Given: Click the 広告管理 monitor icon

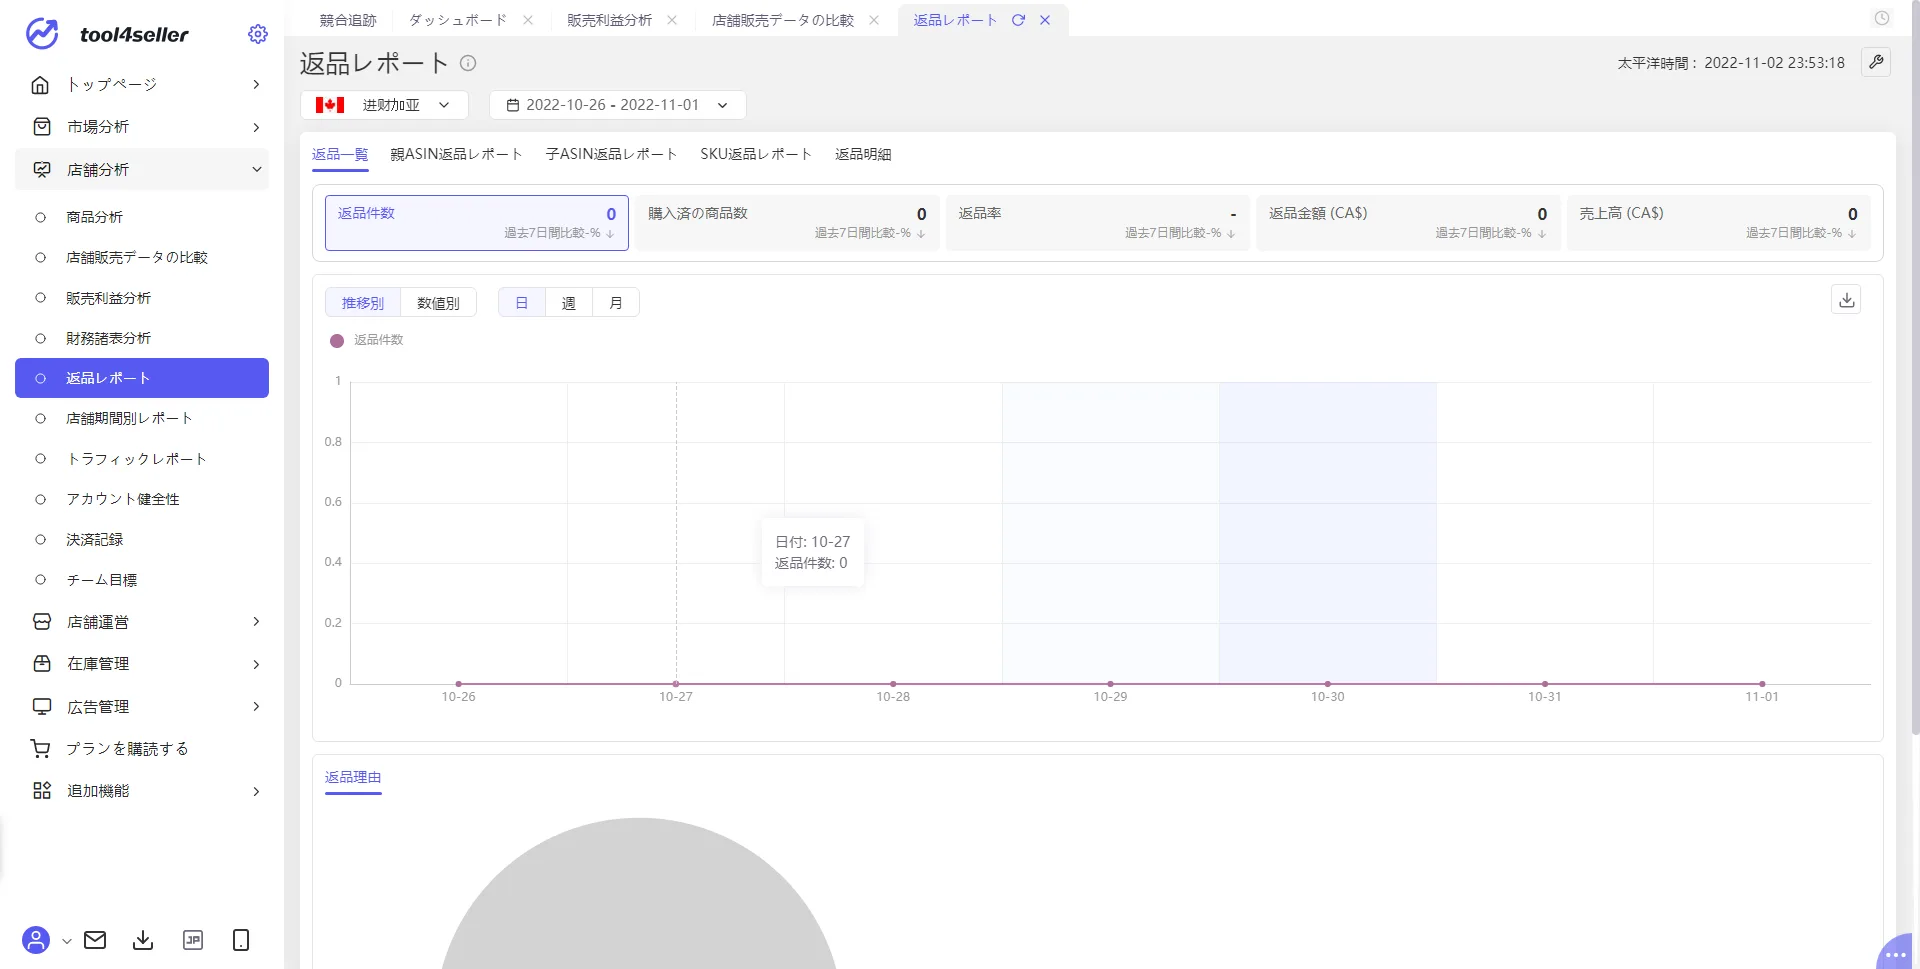Looking at the screenshot, I should click(x=41, y=707).
